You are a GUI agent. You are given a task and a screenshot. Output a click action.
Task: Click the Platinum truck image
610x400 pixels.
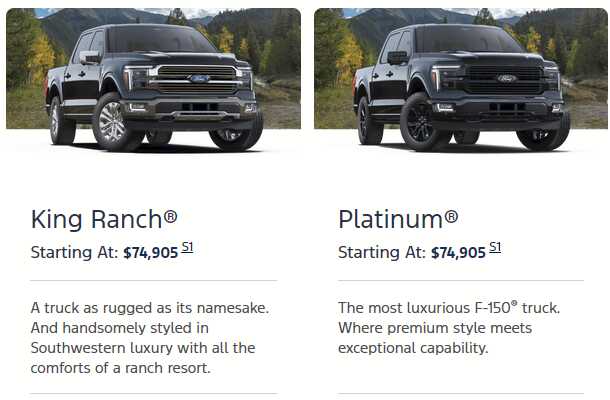tap(461, 80)
